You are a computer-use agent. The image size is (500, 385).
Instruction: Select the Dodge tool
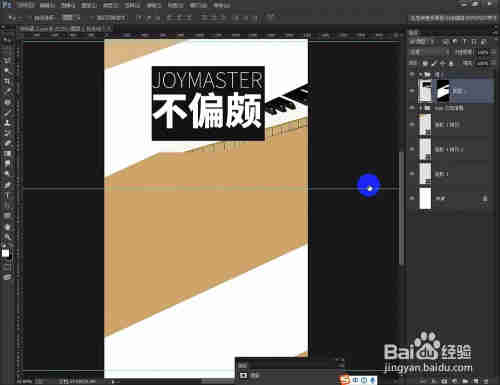click(7, 174)
